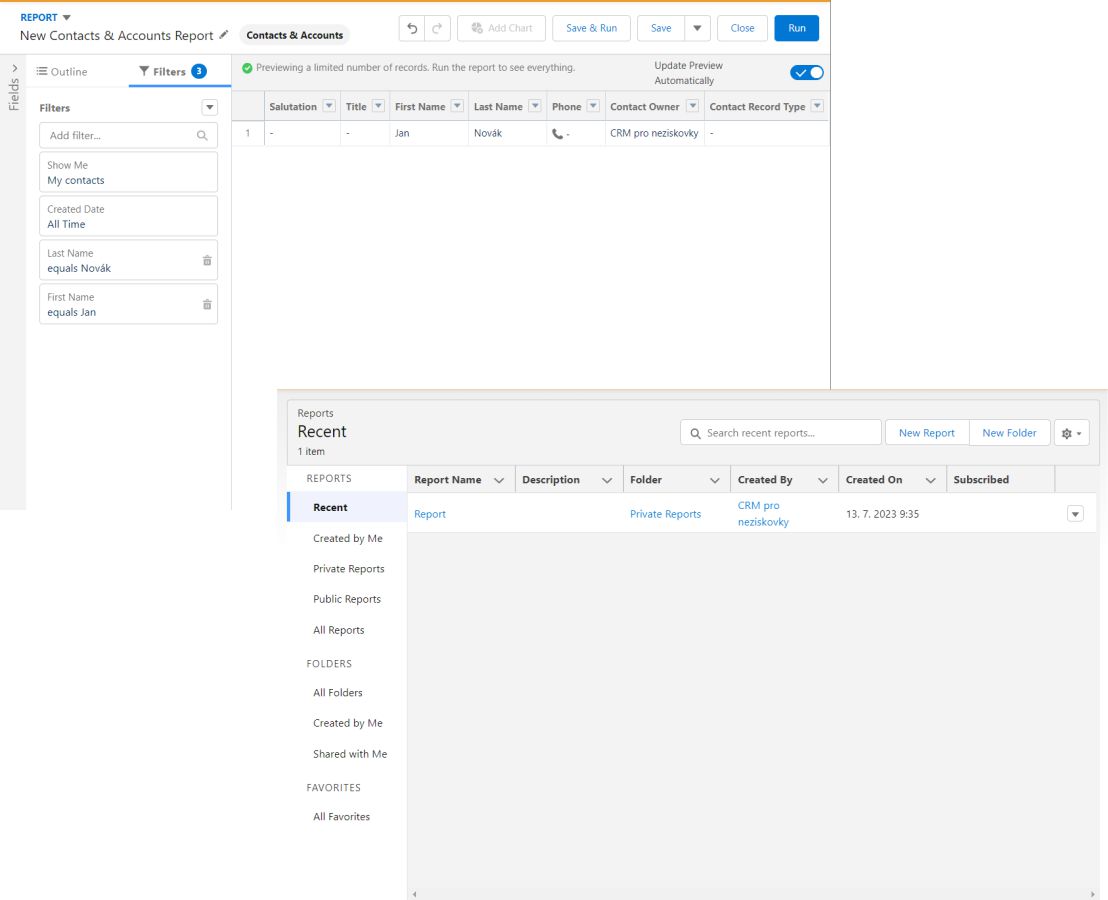Viewport: 1108px width, 900px height.
Task: Click the reports list settings gear icon
Action: click(1071, 433)
